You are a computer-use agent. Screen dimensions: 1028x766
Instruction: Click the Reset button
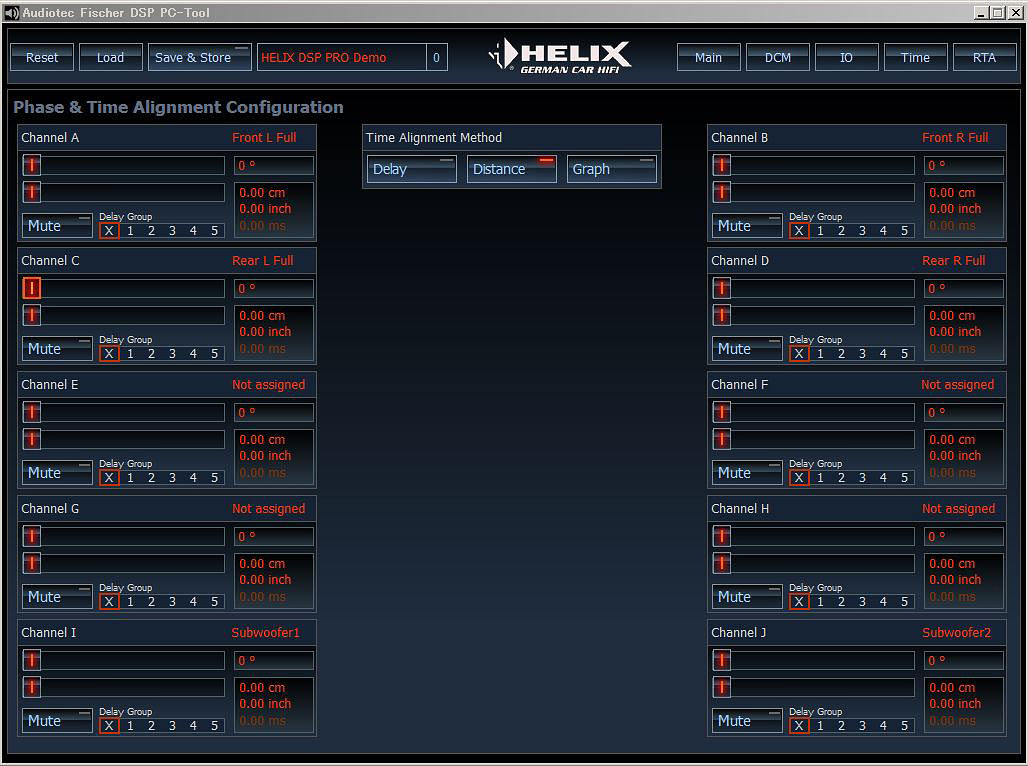tap(42, 57)
